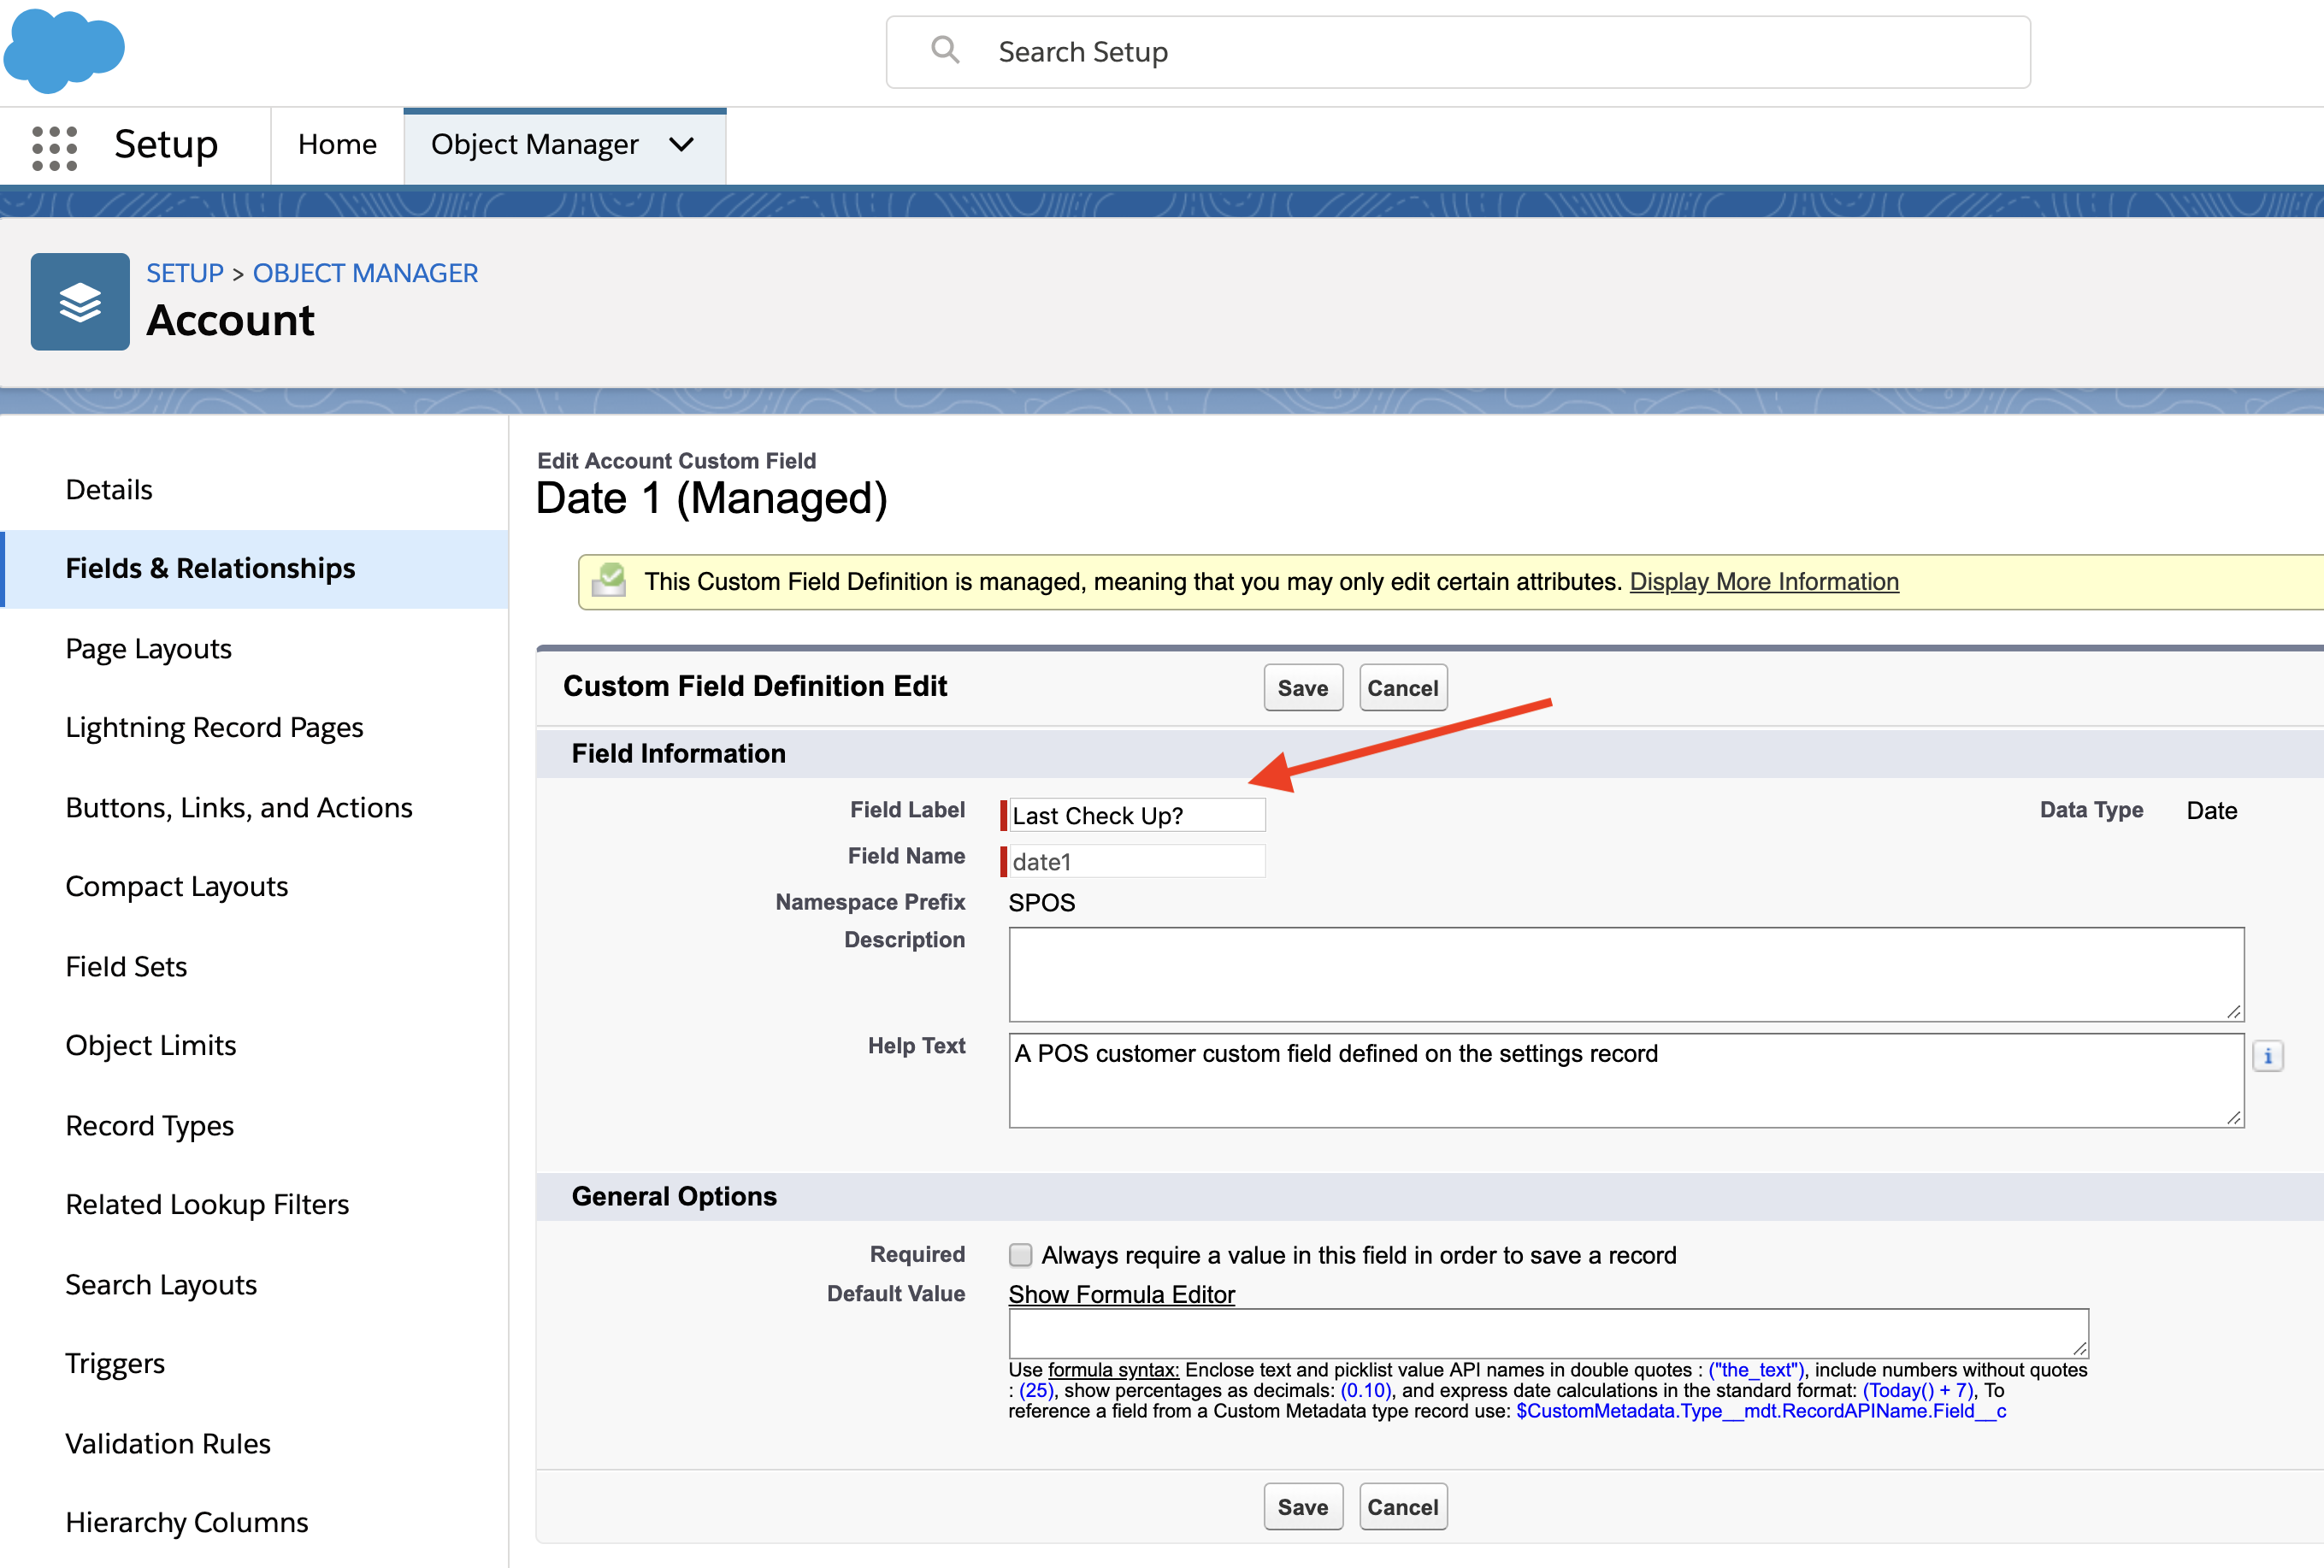2324x1568 pixels.
Task: Open the Home tab
Action: [x=337, y=145]
